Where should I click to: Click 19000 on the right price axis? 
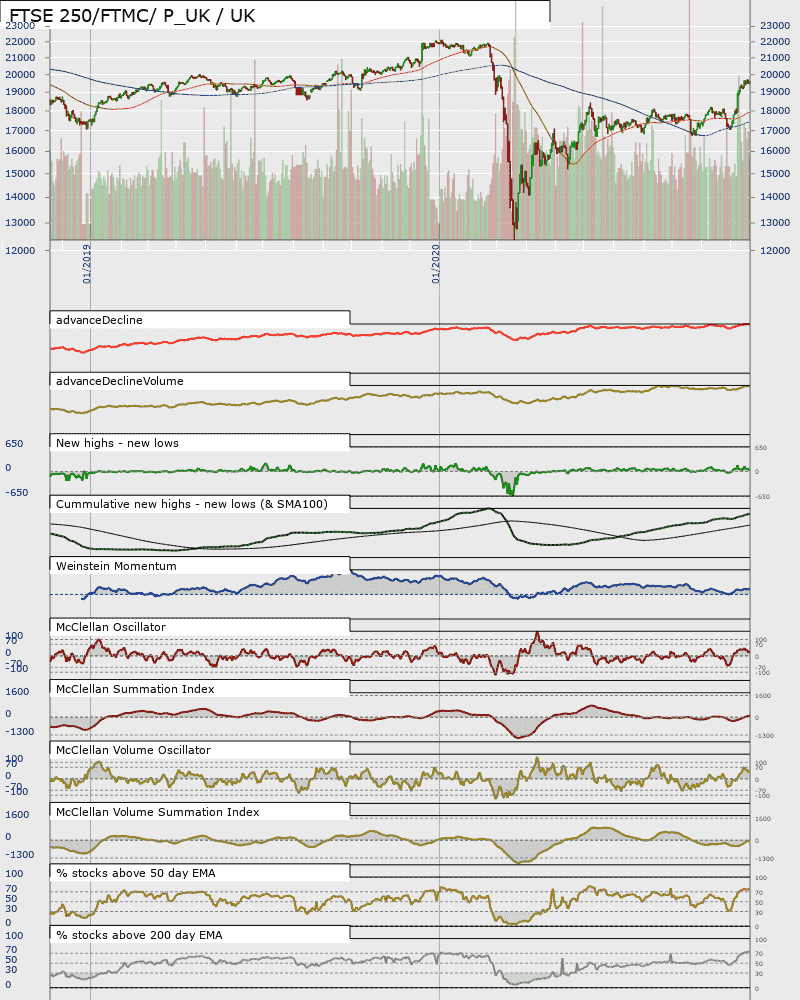point(775,92)
